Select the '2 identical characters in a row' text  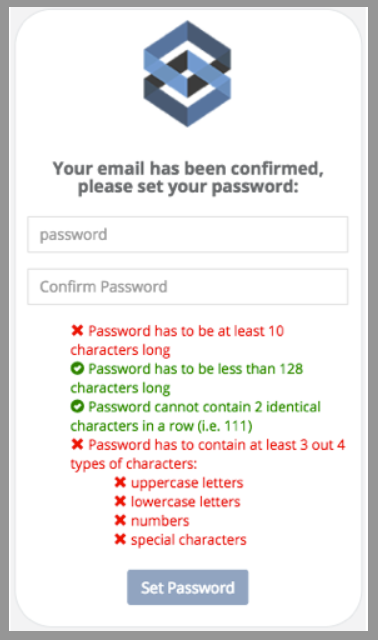pos(196,416)
